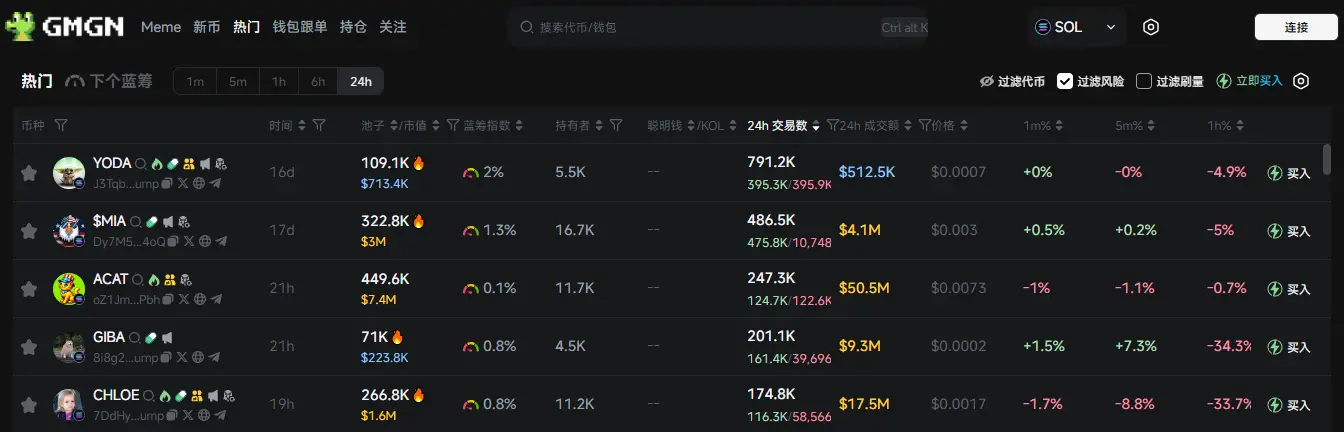1344x432 pixels.
Task: Favorite the YODA token with its star
Action: coord(29,173)
